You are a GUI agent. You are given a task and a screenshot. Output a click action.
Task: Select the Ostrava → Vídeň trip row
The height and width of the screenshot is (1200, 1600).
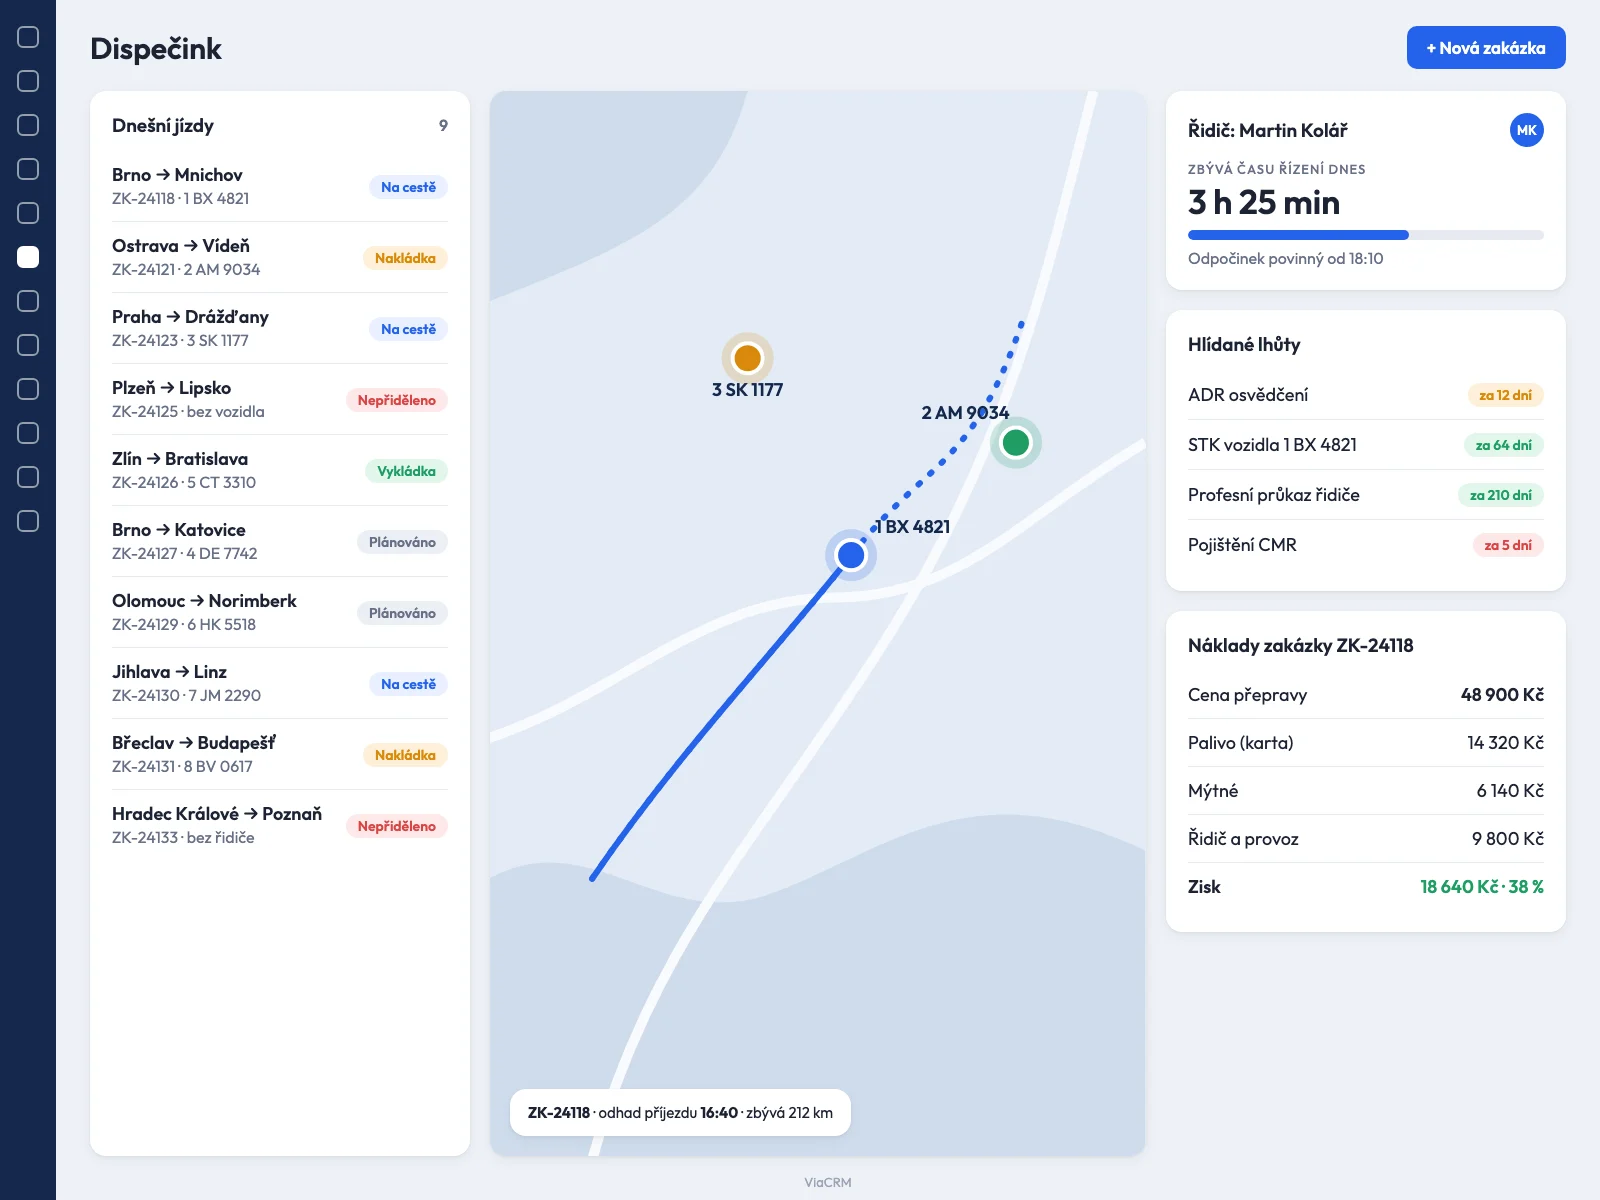point(280,258)
